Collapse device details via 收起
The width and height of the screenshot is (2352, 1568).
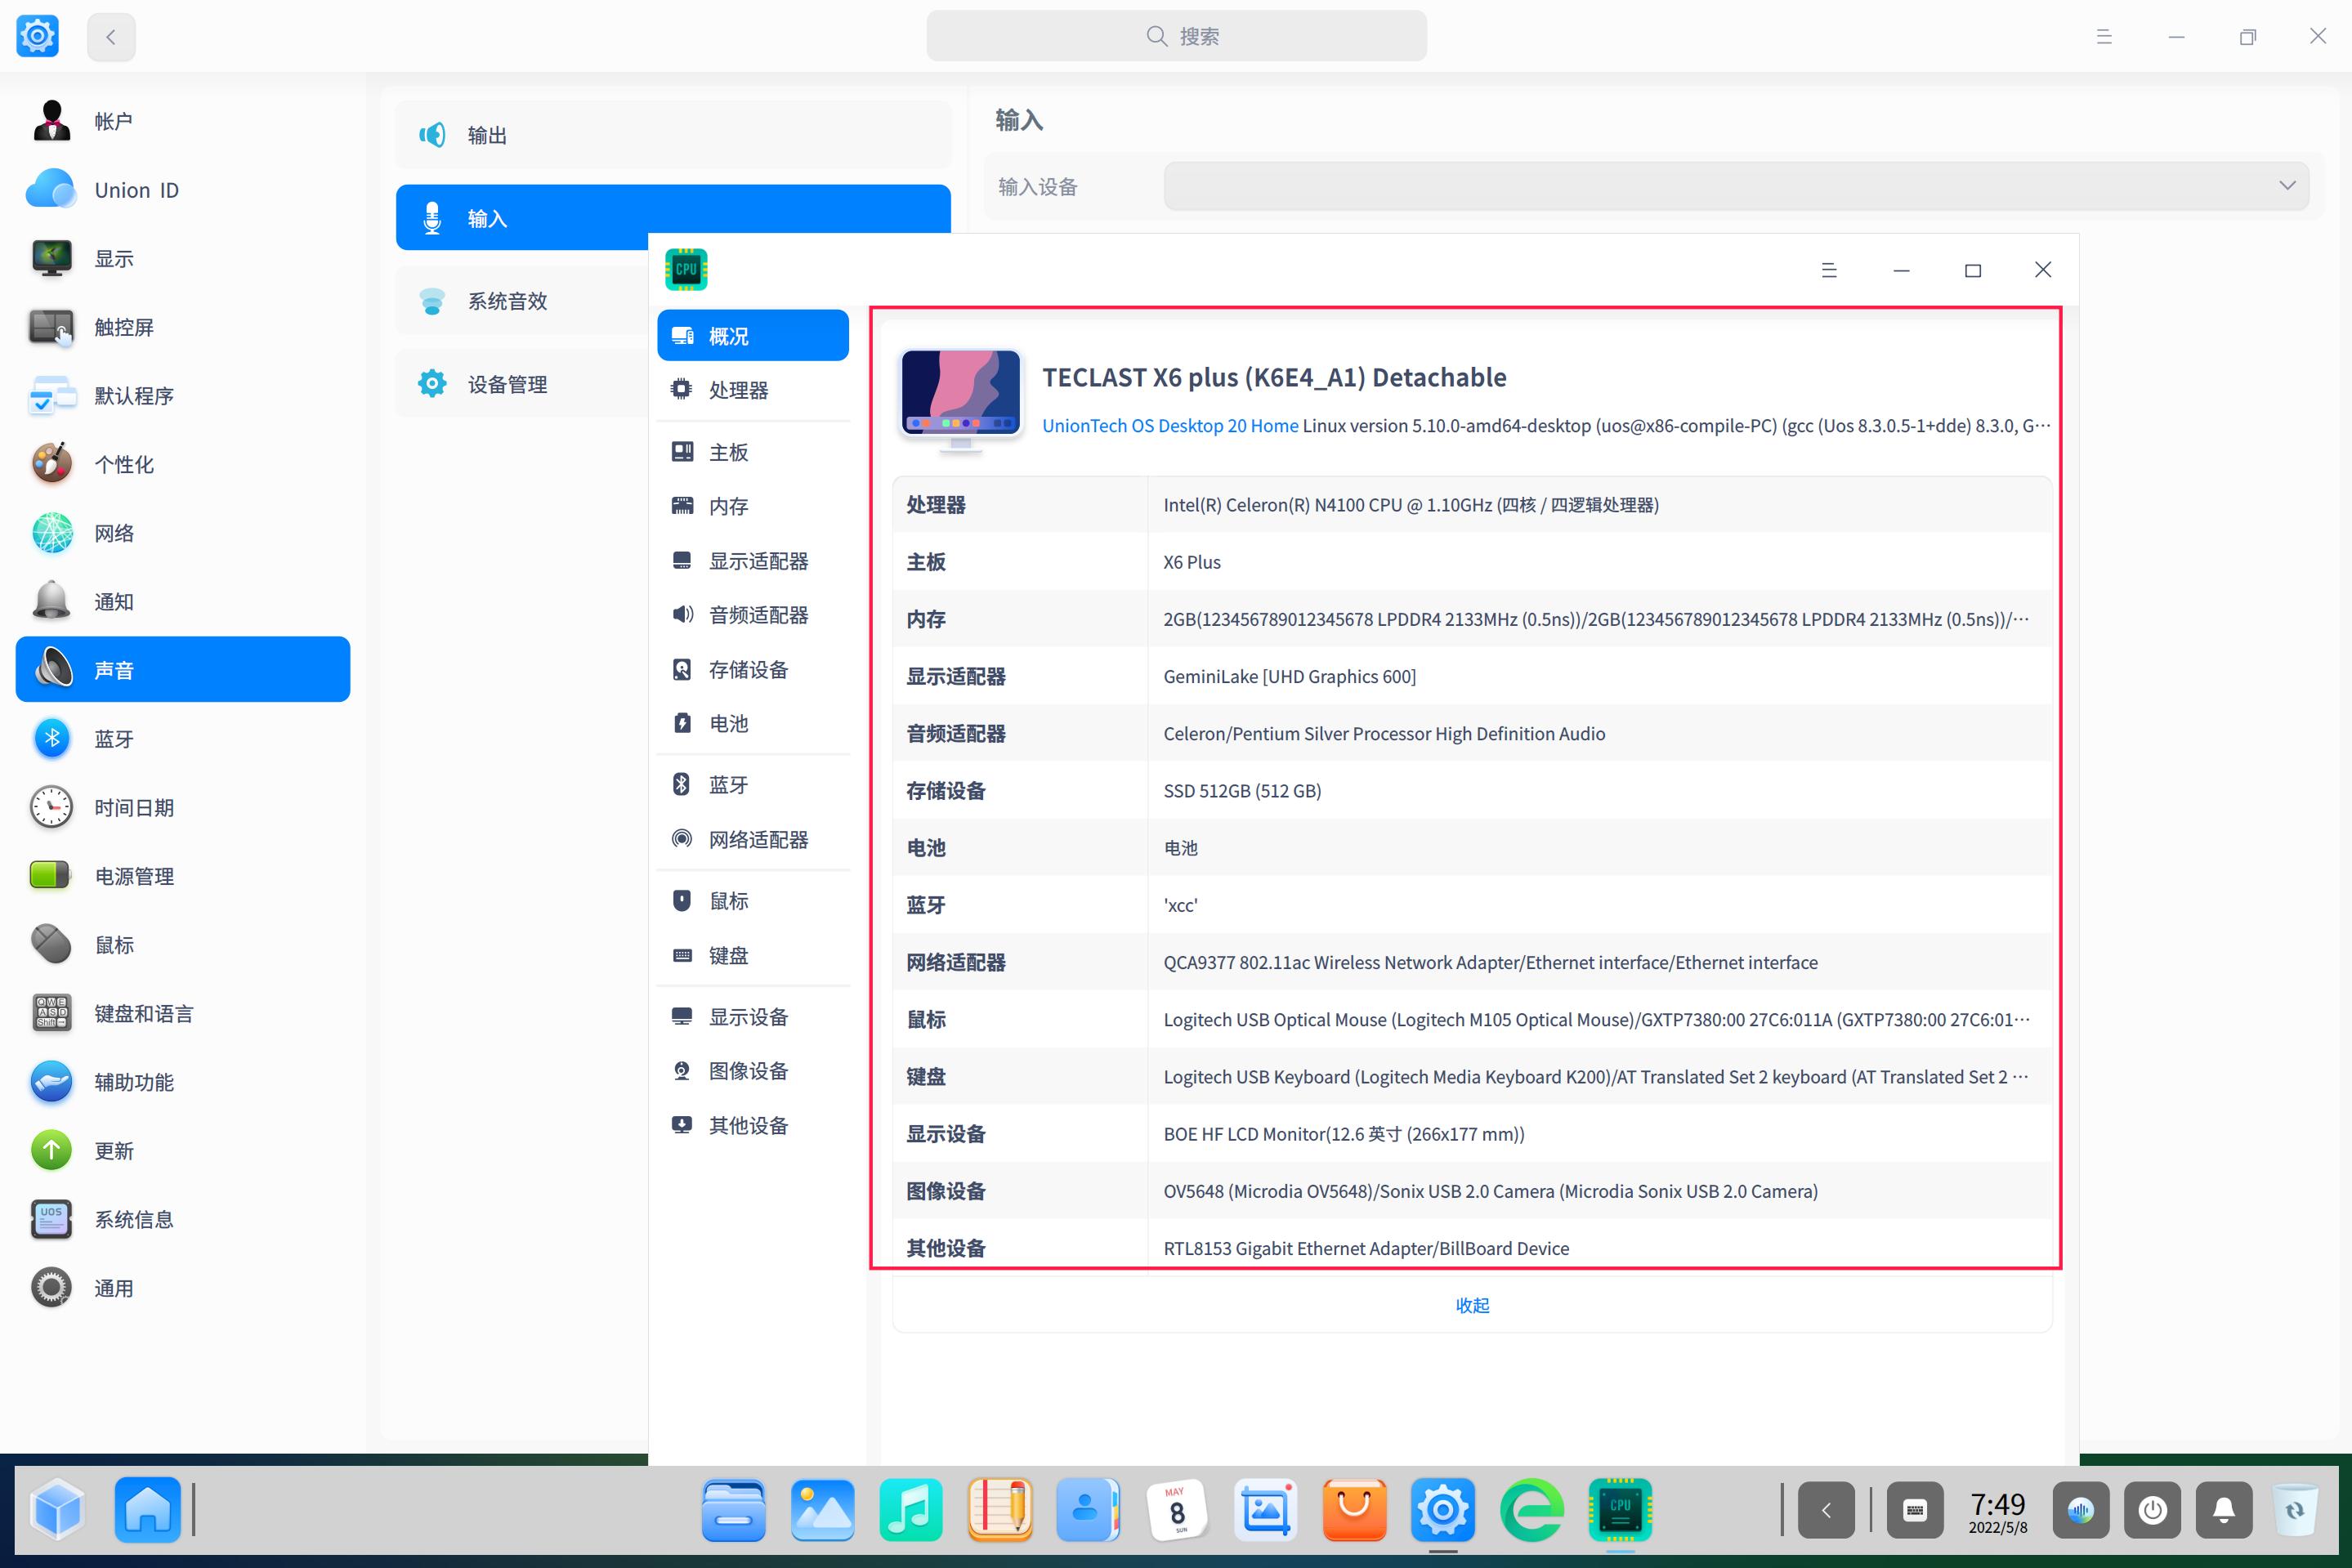tap(1471, 1304)
